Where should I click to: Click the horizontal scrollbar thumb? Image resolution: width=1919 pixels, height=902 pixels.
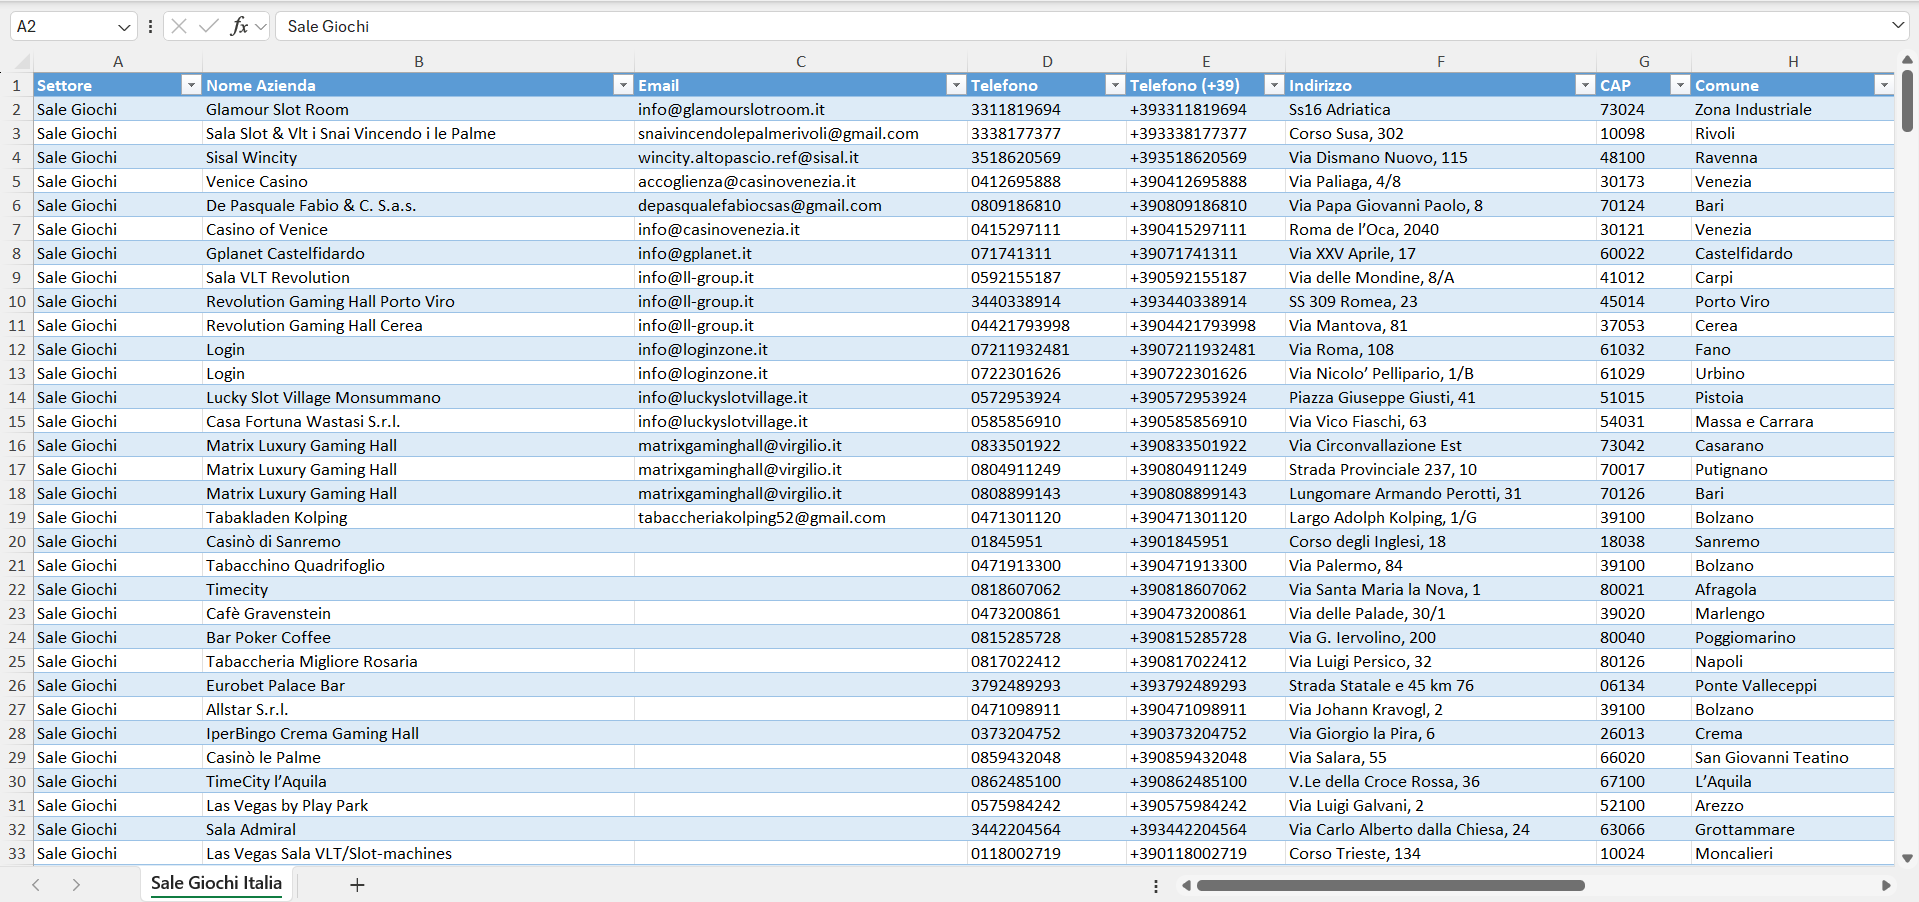tap(1391, 885)
